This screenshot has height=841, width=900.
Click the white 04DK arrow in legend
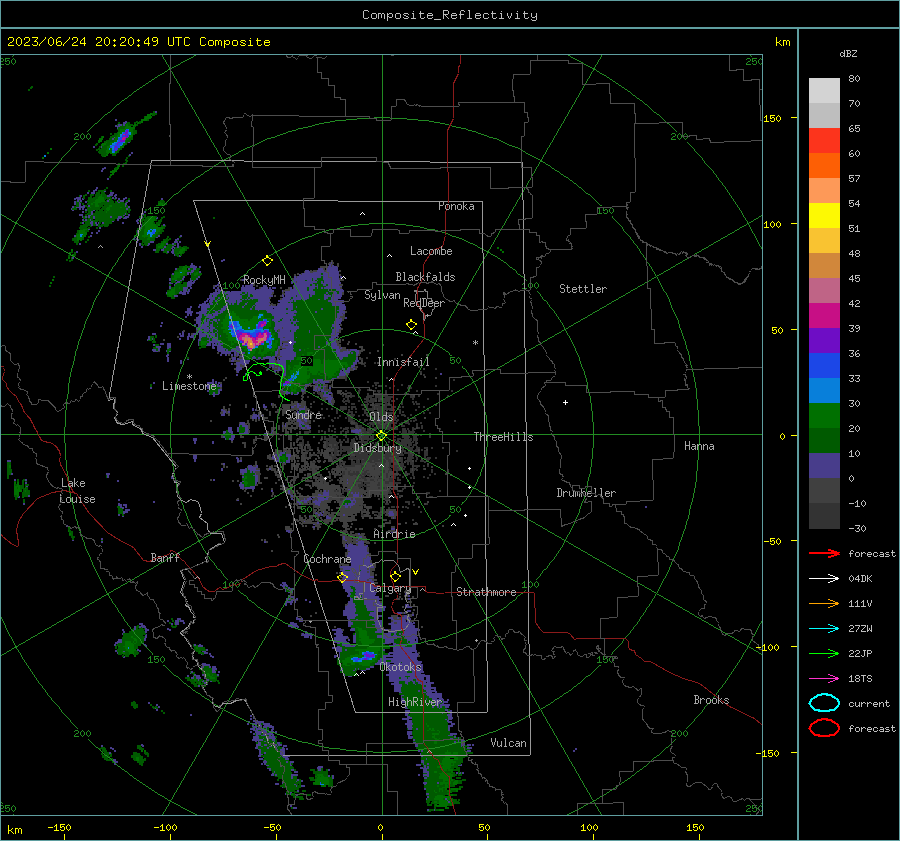click(824, 578)
